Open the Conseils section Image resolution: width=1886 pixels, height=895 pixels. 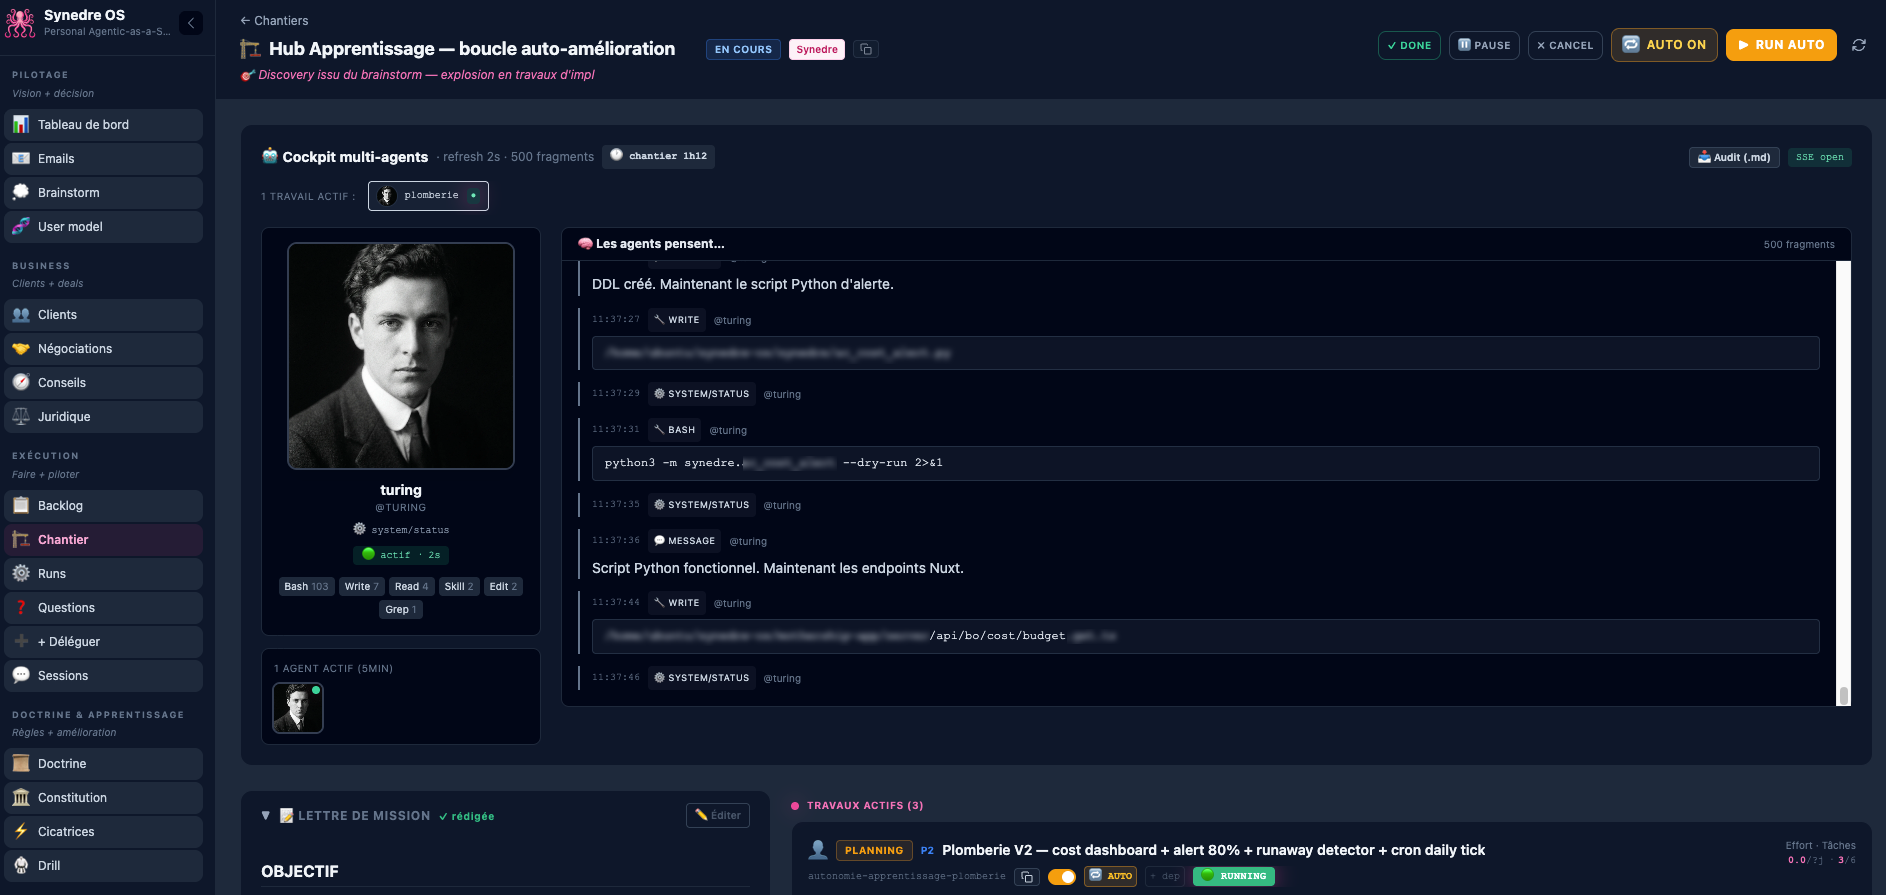click(x=104, y=383)
